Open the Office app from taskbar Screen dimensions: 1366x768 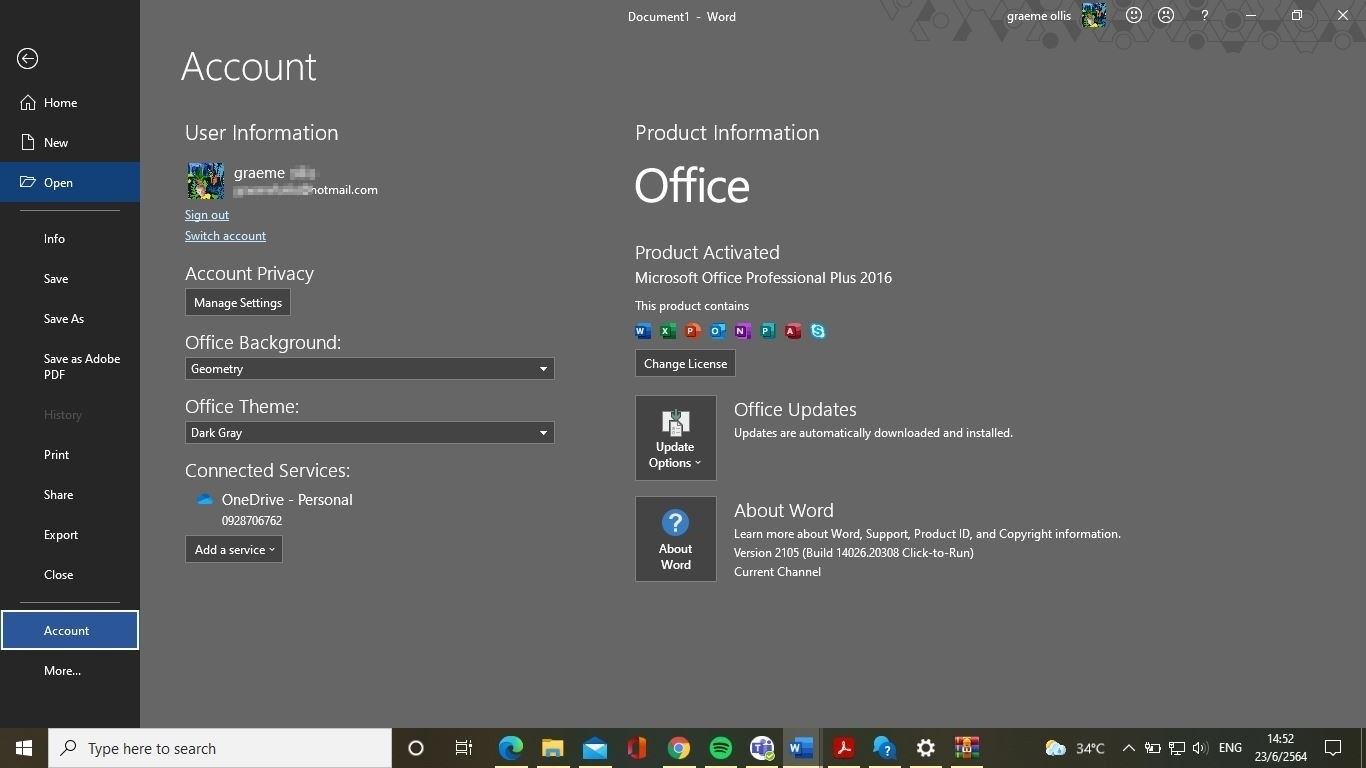[637, 748]
